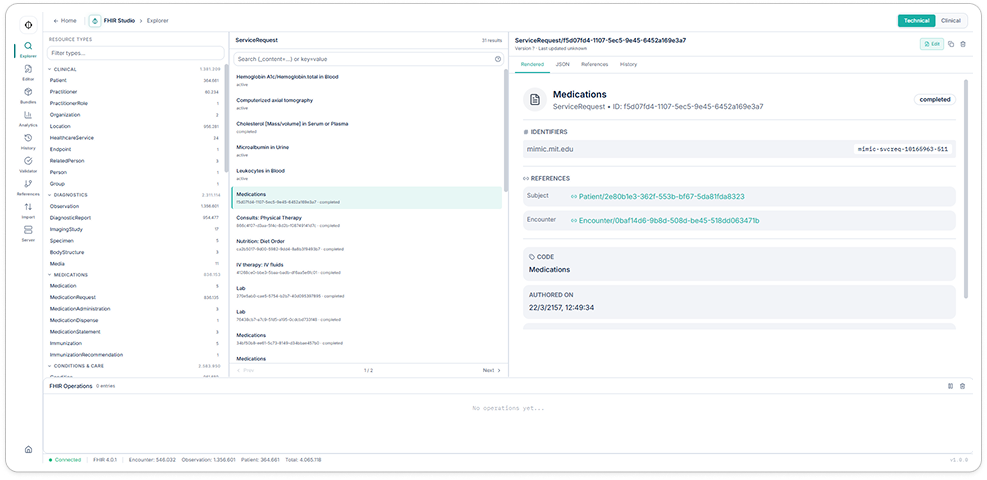Open Nutrition: Diet Order result
The width and height of the screenshot is (987, 480).
367,244
